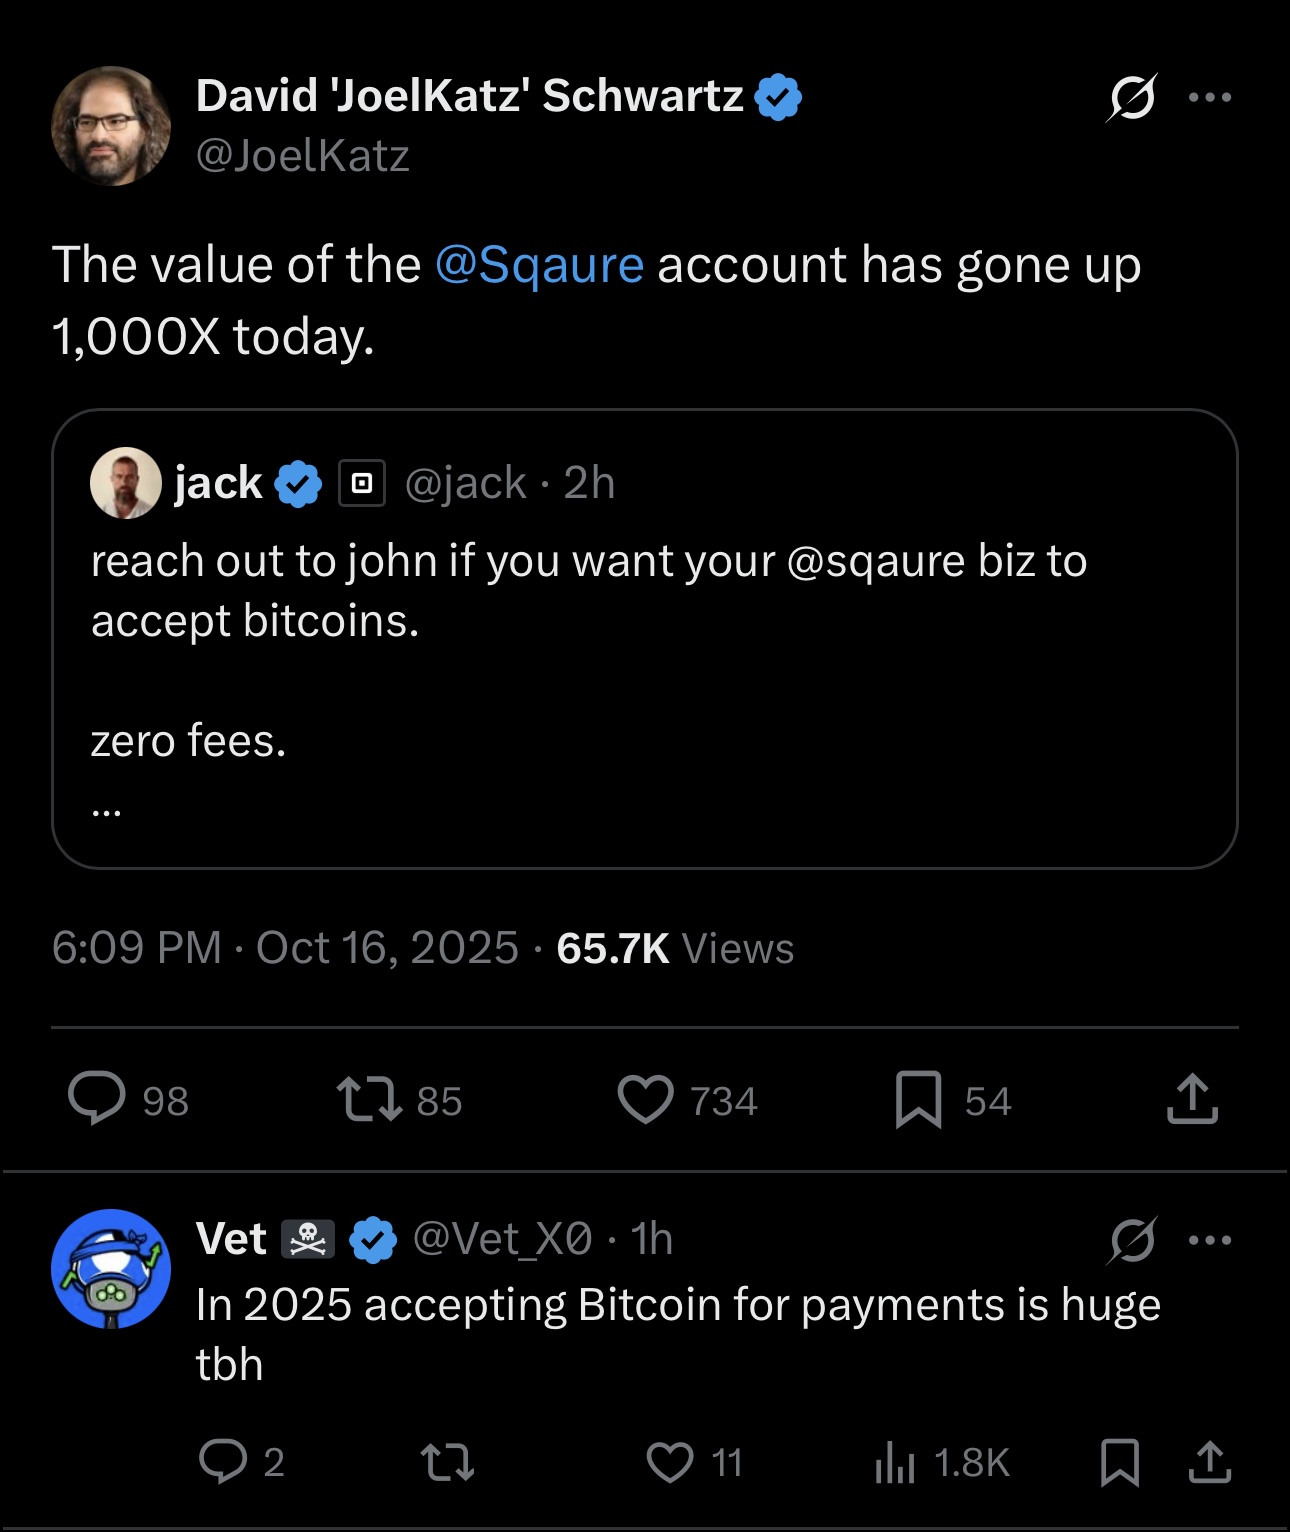Screen dimensions: 1290x1532
Task: Open @JoelKatz handle link
Action: [x=302, y=156]
